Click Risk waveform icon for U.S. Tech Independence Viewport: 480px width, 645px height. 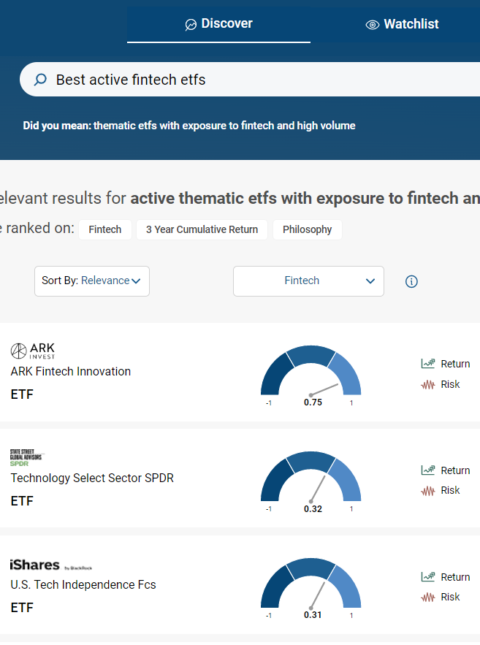point(428,597)
